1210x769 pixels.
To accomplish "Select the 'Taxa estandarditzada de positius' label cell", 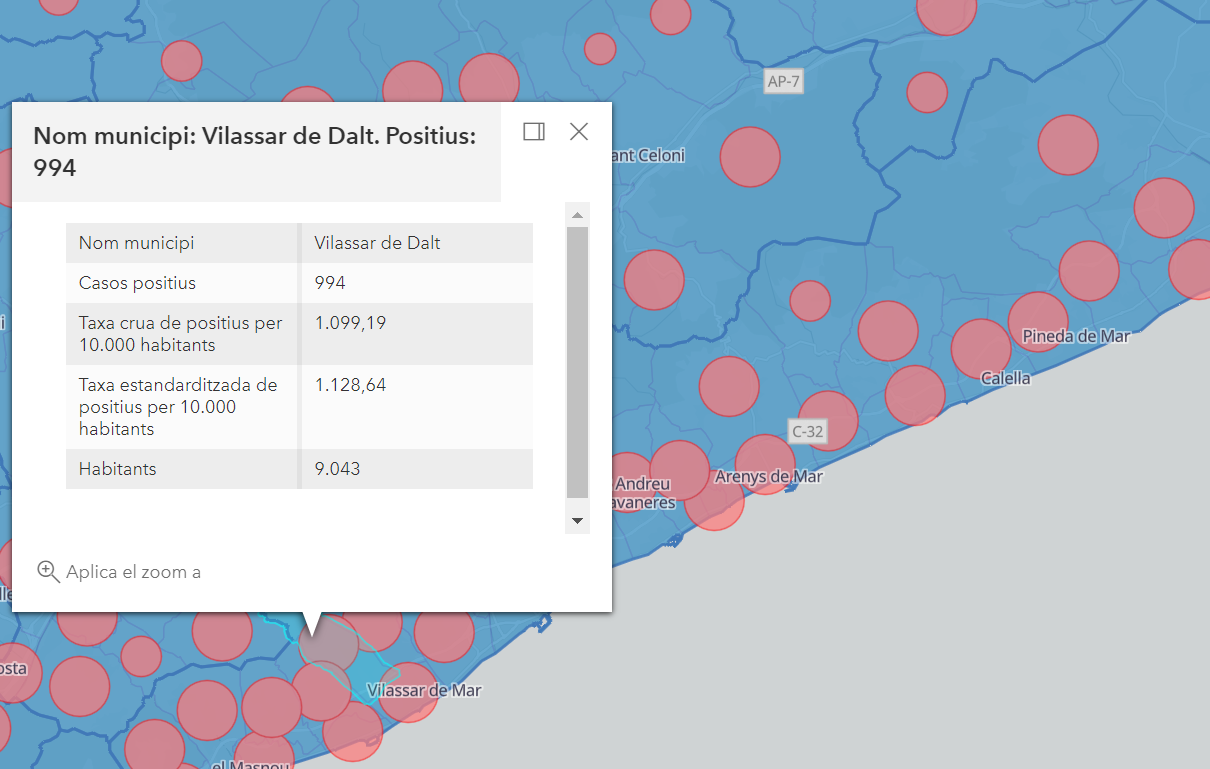I will coord(182,407).
